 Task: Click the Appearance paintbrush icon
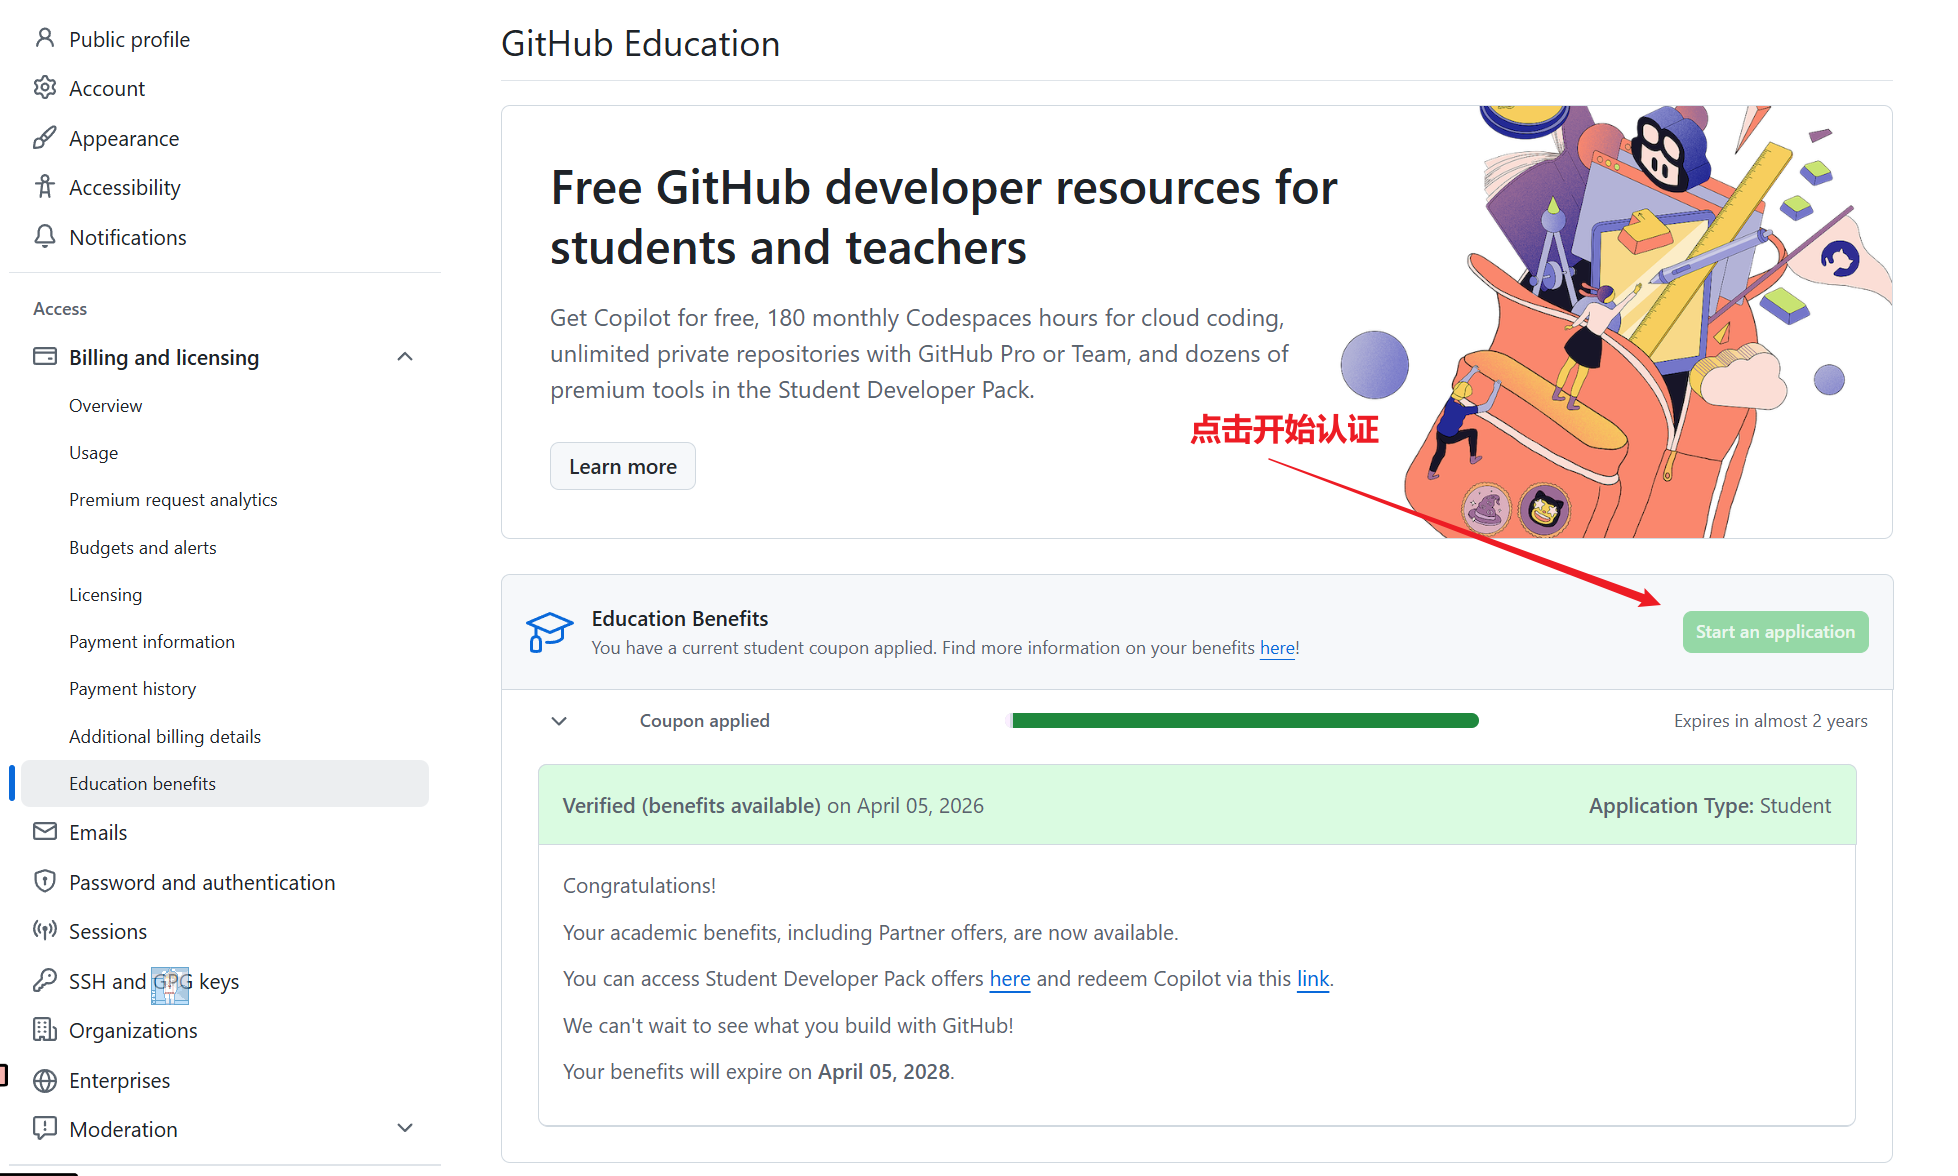coord(44,138)
